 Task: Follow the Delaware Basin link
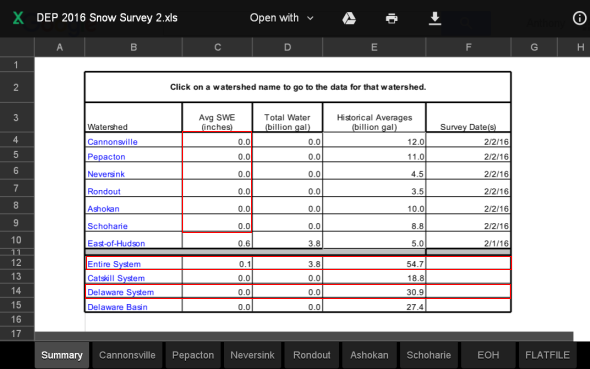coord(117,307)
